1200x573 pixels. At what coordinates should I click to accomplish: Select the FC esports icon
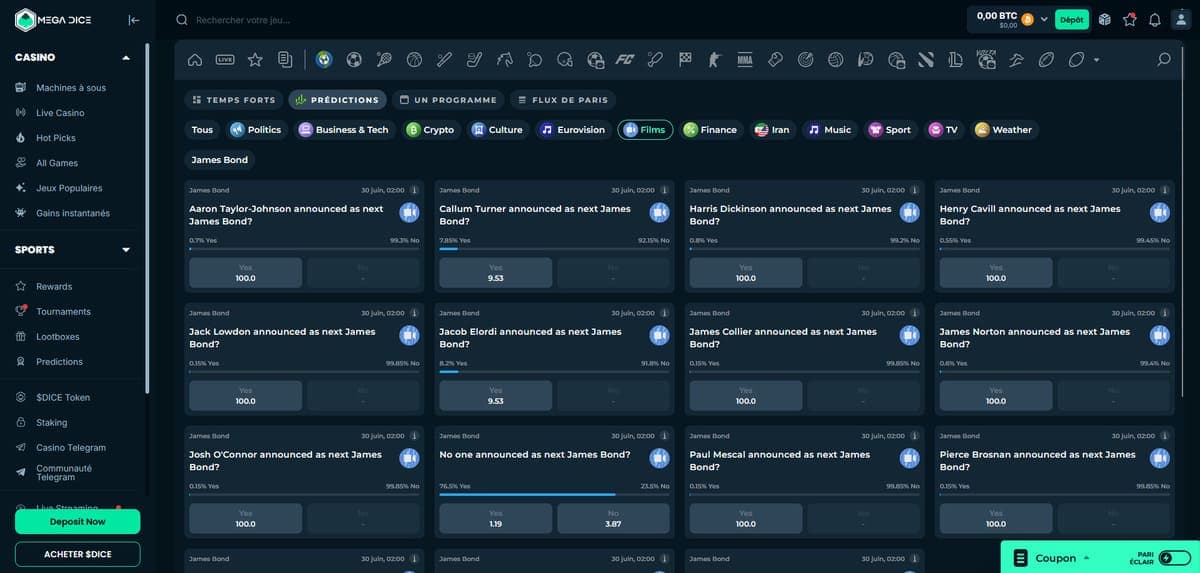click(x=625, y=60)
